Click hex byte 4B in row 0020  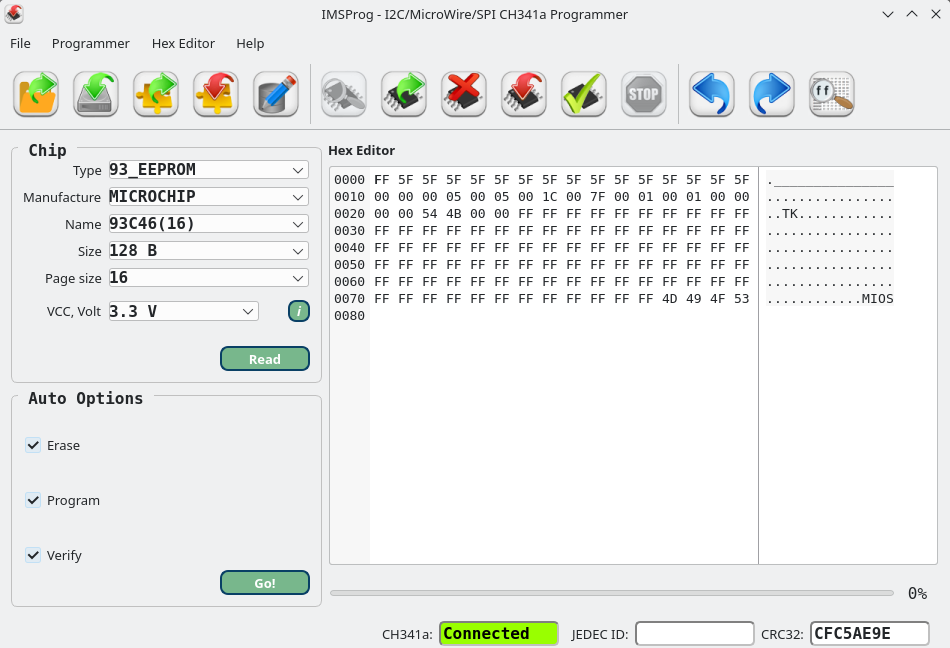[x=453, y=214]
